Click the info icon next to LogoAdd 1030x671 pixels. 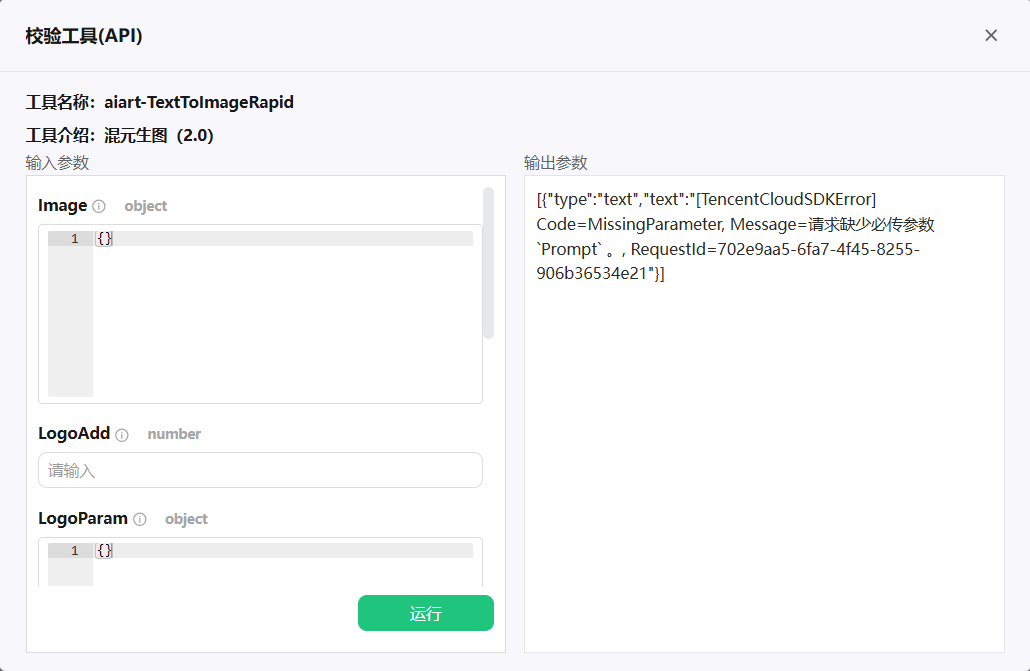122,435
